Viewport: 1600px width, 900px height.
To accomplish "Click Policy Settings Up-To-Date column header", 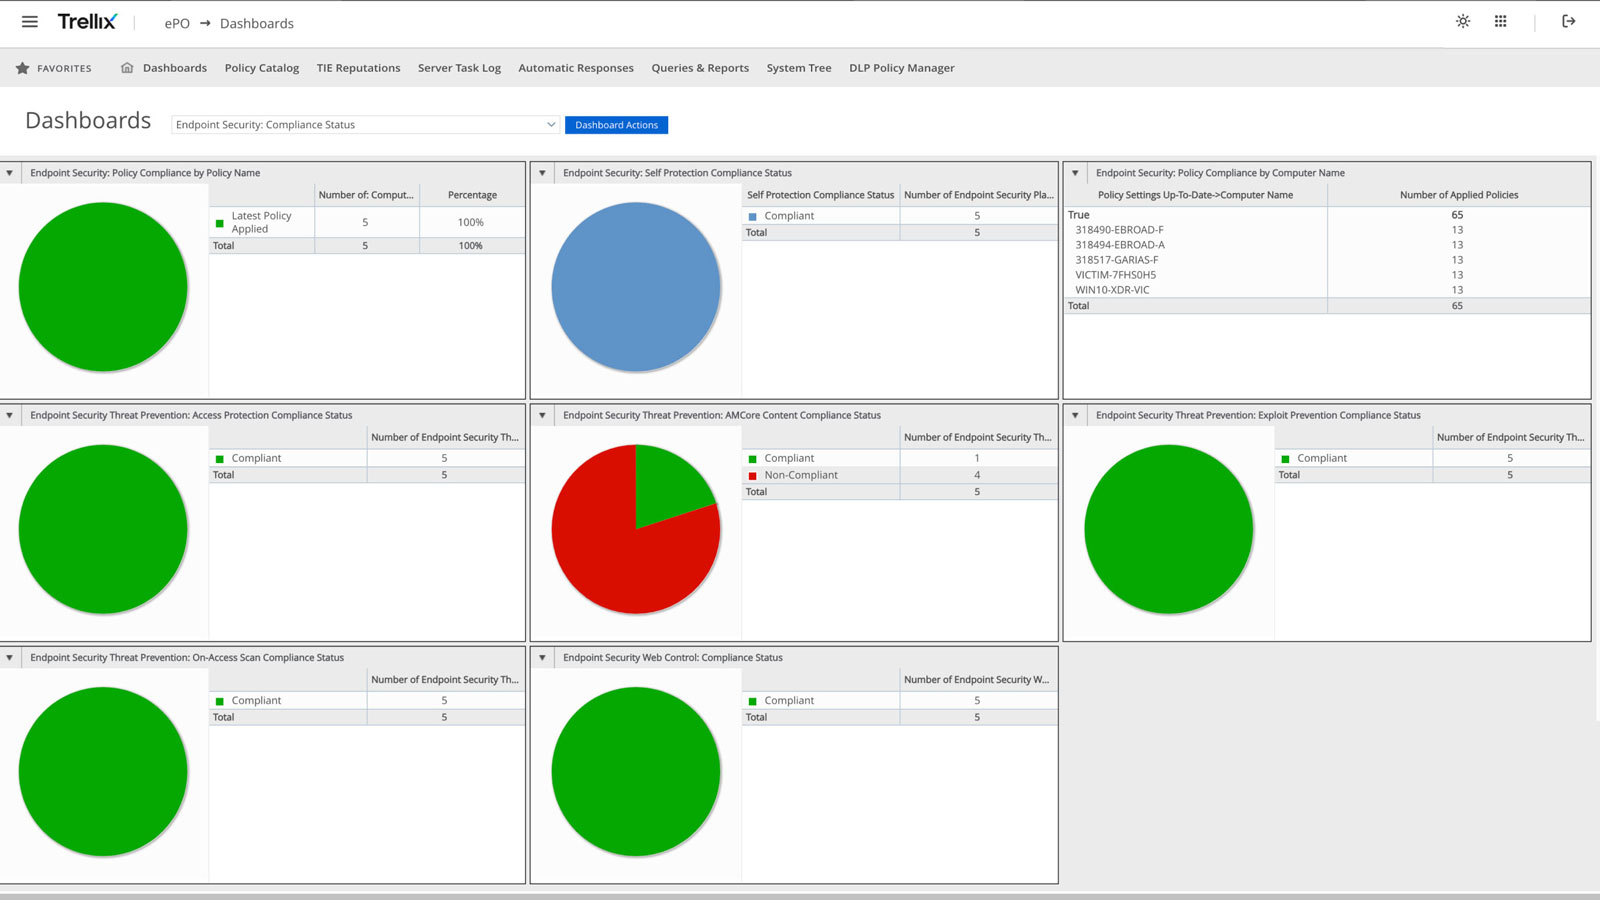I will (1195, 195).
